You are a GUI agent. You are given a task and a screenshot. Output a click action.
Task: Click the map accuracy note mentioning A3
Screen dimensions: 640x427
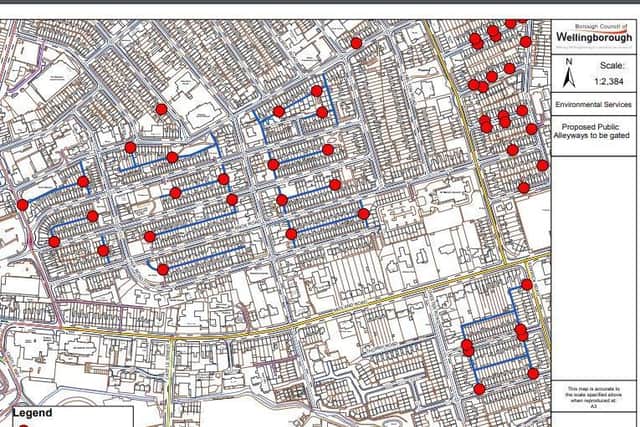tap(593, 397)
